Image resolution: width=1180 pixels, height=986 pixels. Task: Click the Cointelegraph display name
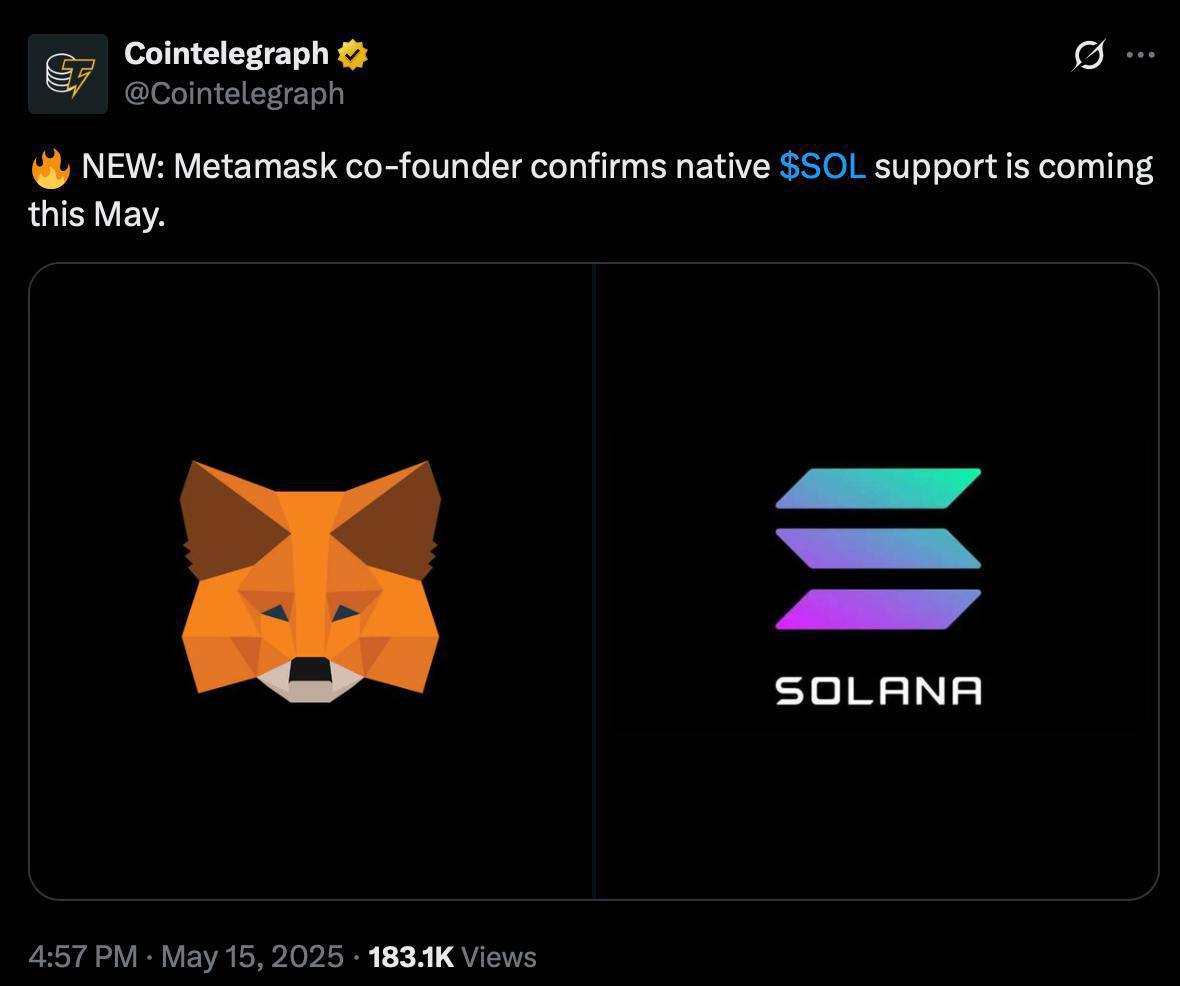(227, 53)
